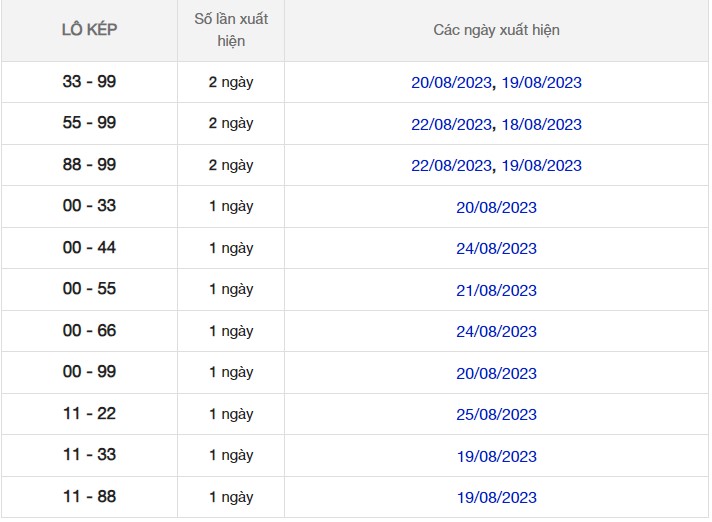
Task: Click 19/08/2023 link in 33 - 99 row
Action: point(541,83)
